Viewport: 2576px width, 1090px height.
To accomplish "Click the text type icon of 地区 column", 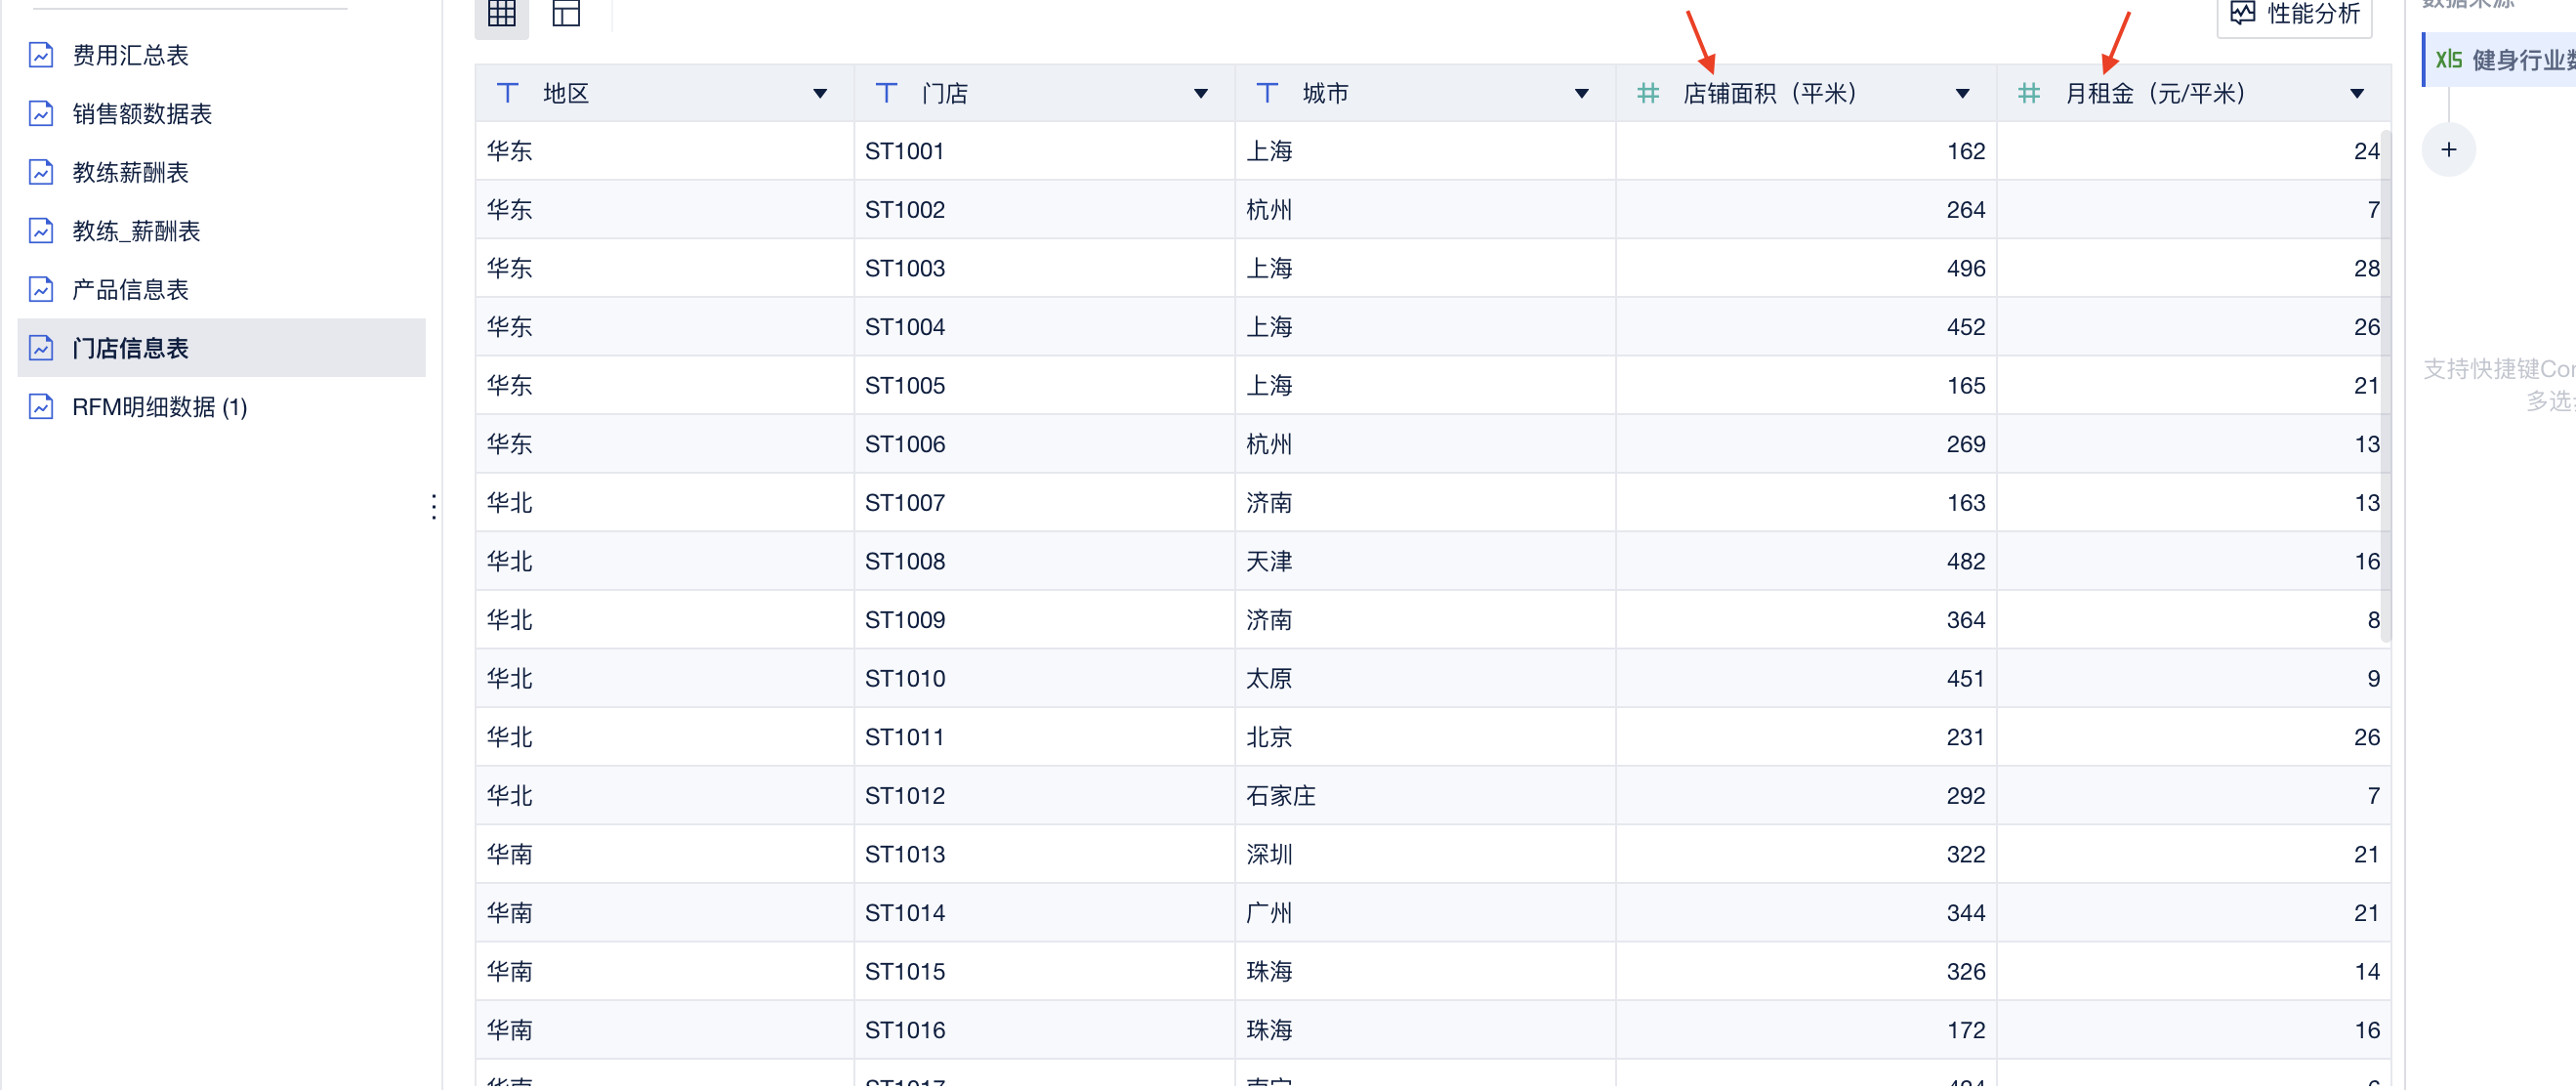I will click(x=508, y=94).
